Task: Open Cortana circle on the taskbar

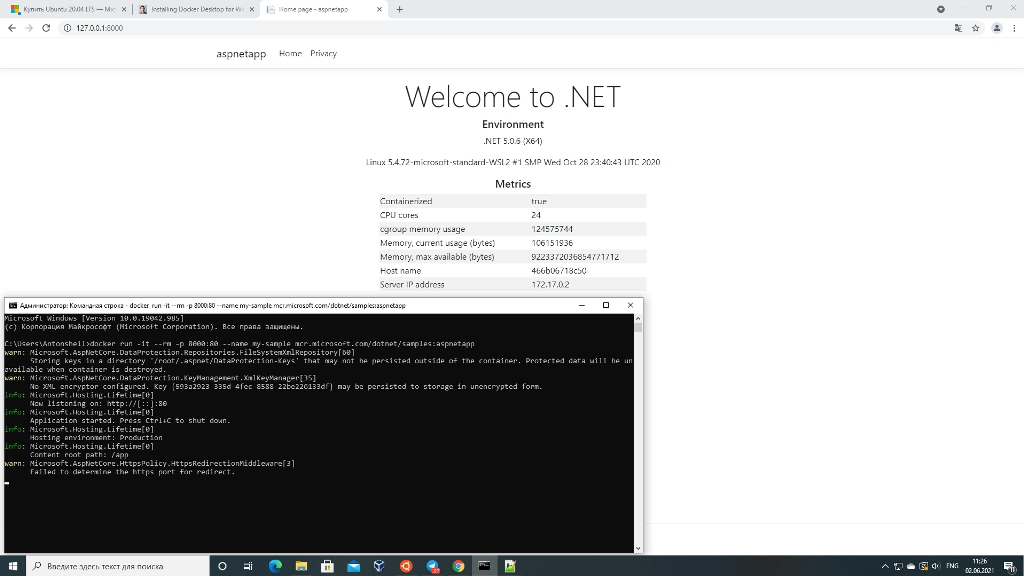Action: pos(222,566)
